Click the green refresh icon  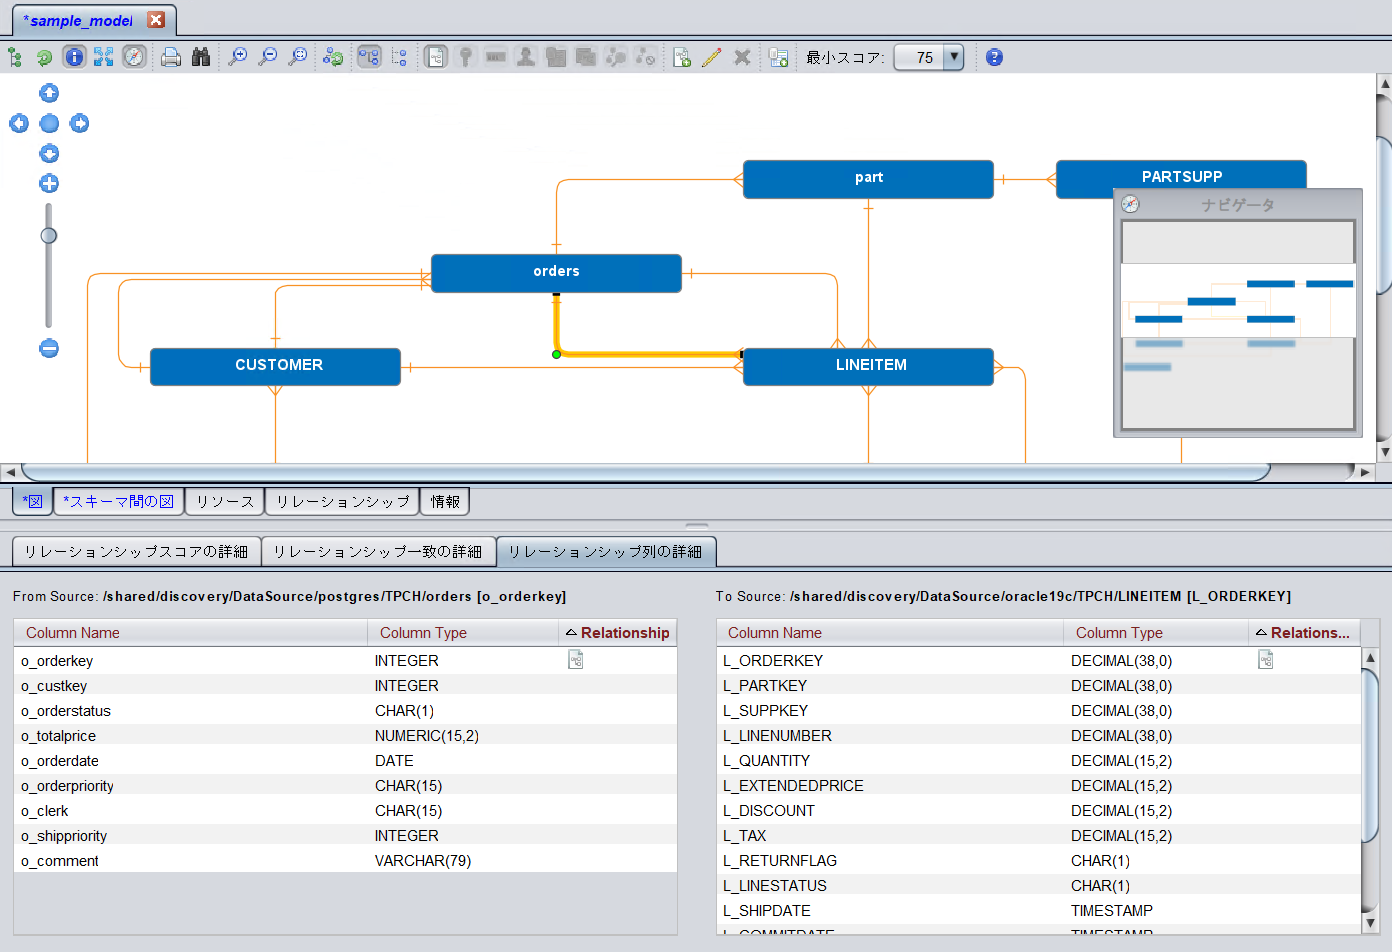[44, 57]
